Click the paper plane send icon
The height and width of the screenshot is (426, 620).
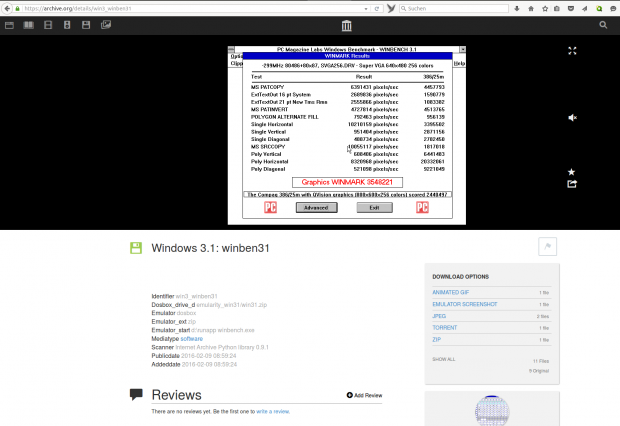pos(584,8)
